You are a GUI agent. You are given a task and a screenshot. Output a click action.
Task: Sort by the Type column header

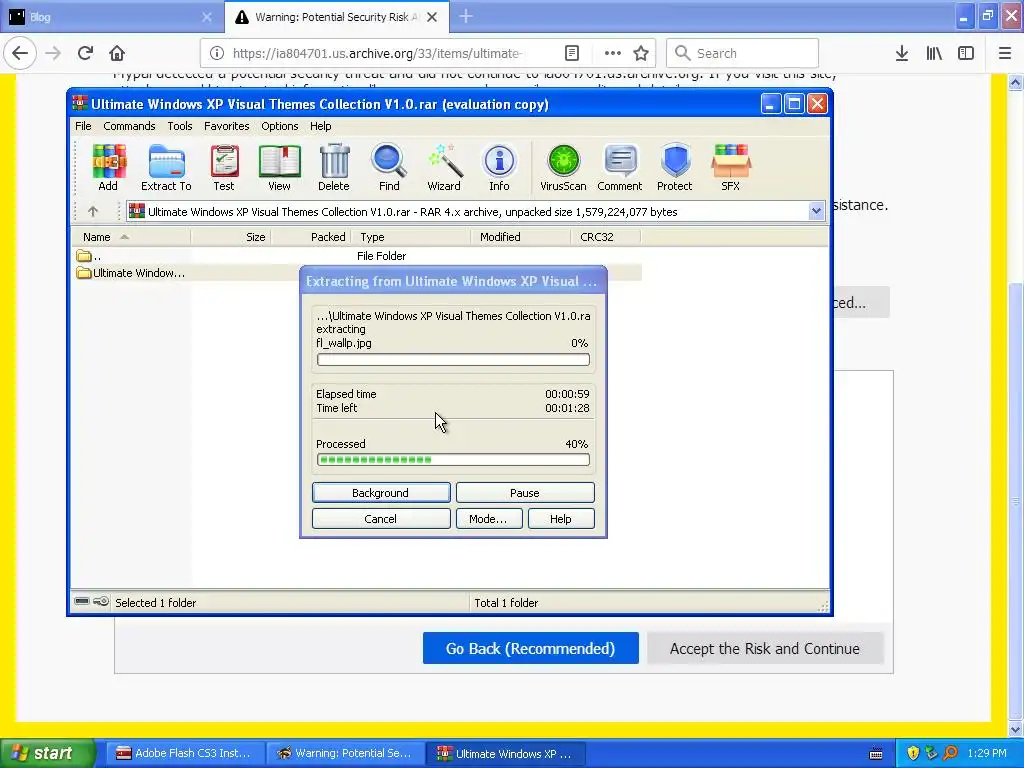[411, 236]
